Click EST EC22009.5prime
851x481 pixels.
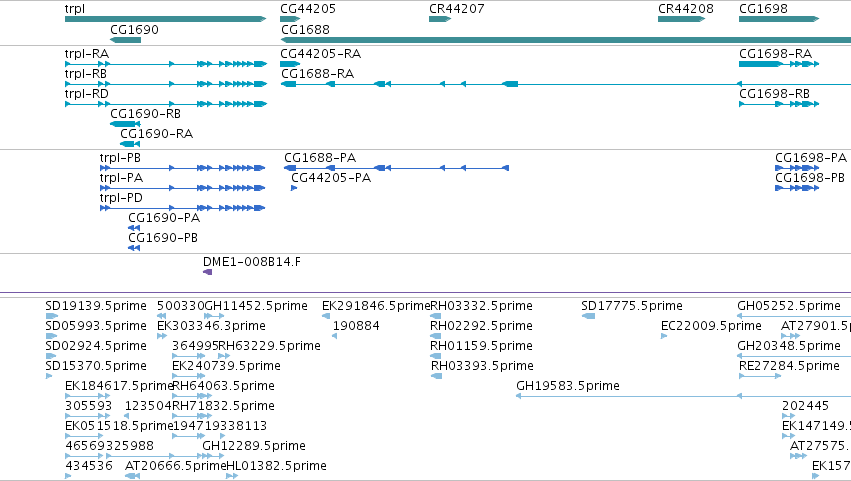coord(664,336)
